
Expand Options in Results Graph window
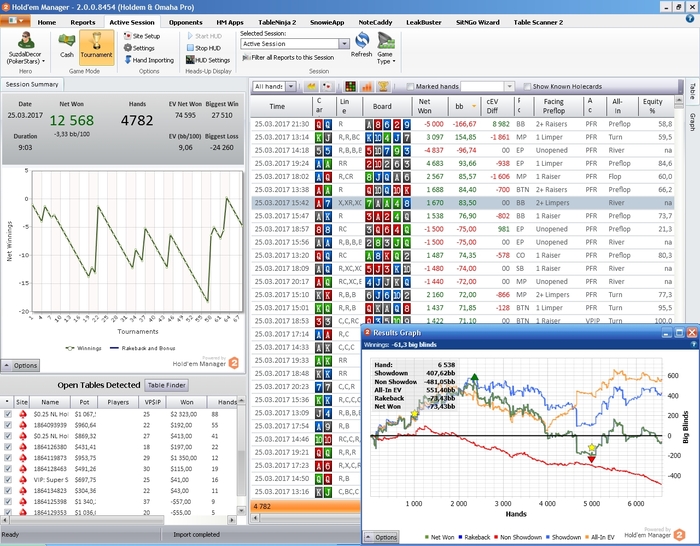(x=381, y=537)
